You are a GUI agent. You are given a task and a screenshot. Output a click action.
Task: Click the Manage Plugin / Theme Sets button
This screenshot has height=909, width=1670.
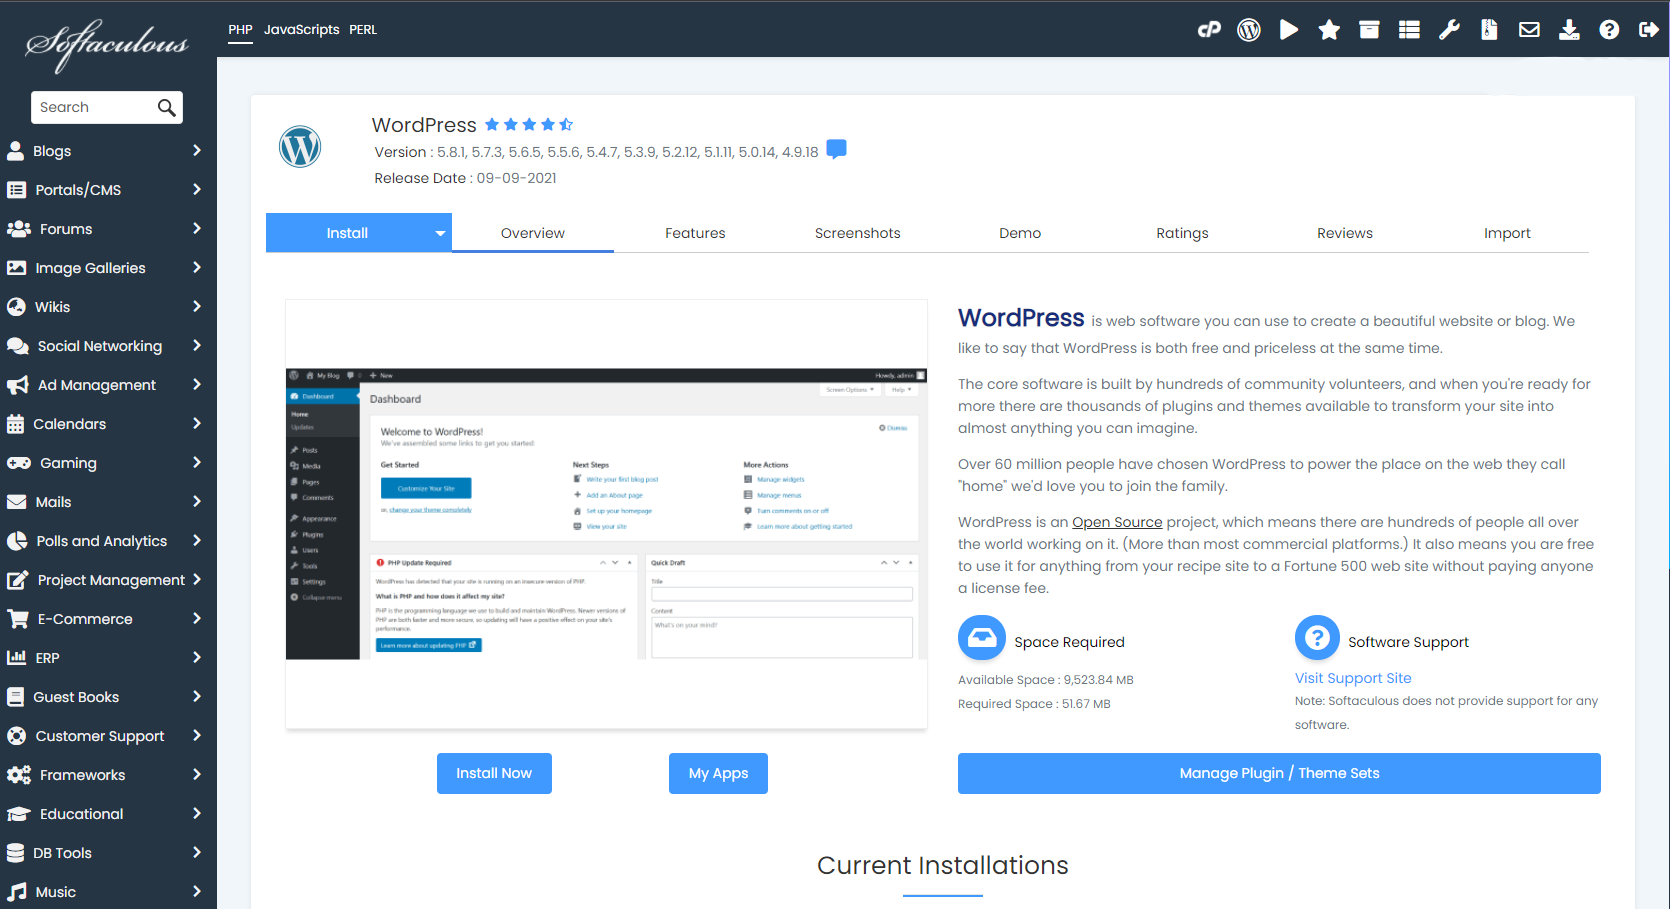(x=1279, y=773)
